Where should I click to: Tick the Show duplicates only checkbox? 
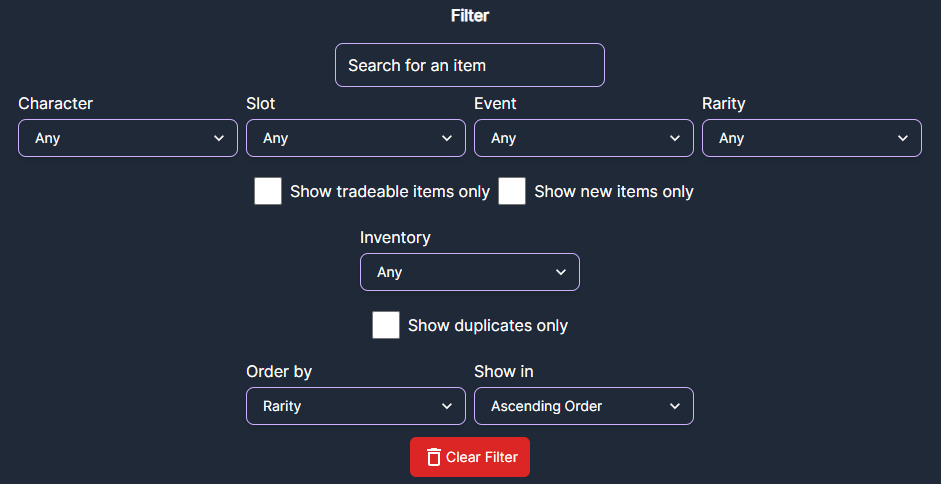coord(386,325)
